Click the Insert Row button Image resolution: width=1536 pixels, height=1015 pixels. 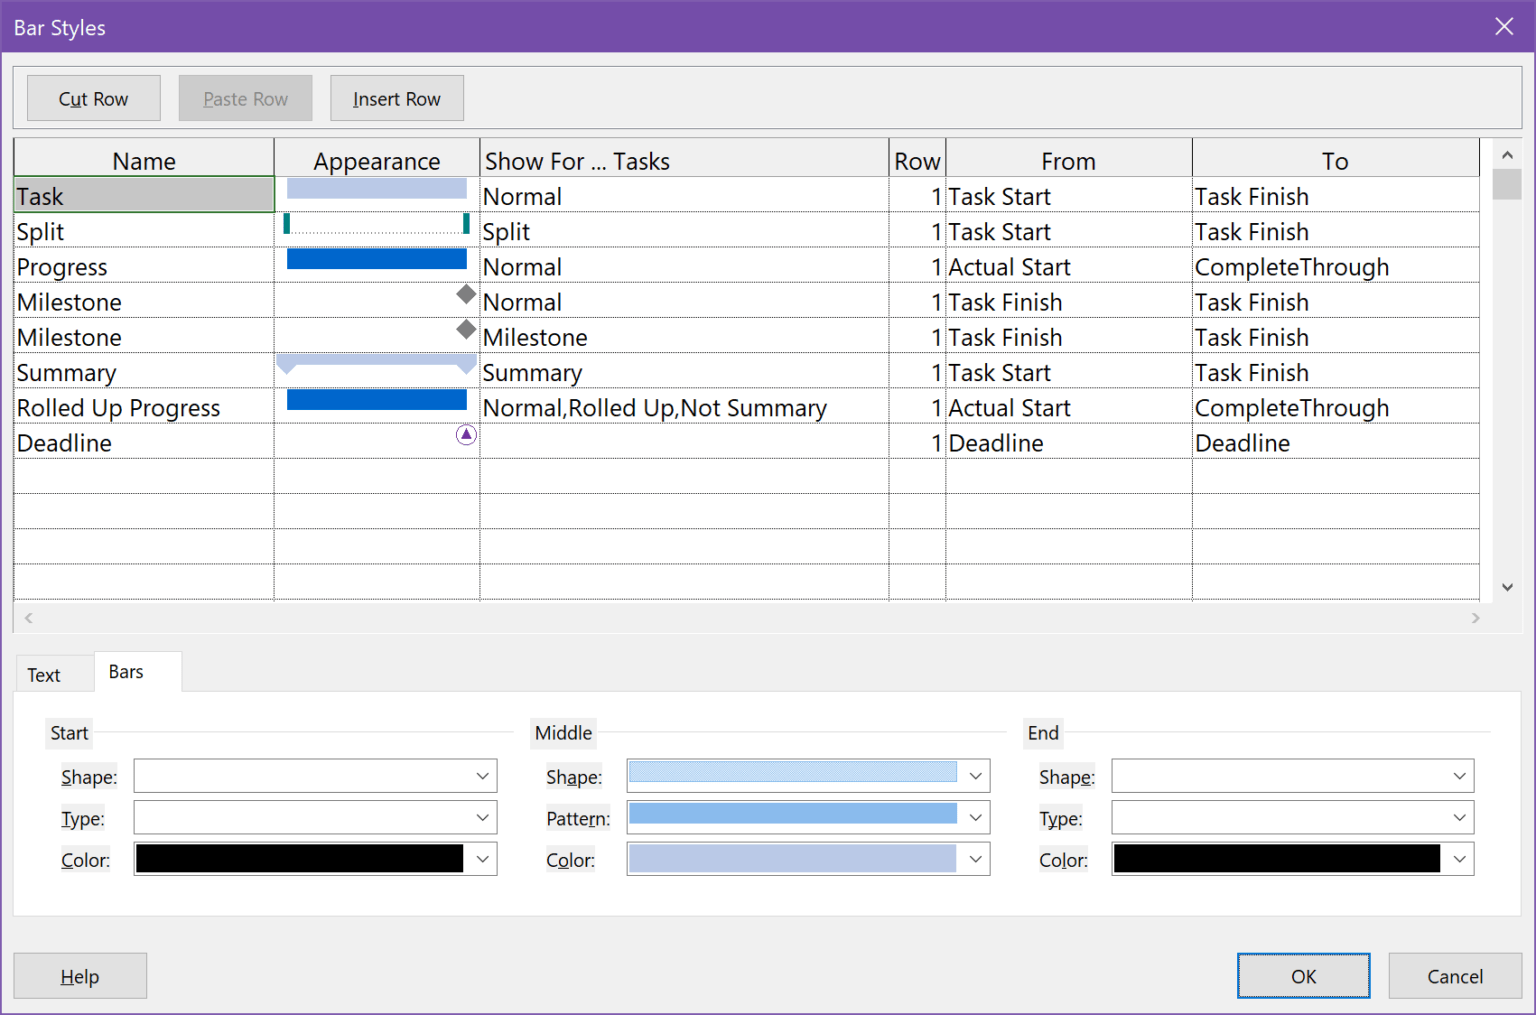click(396, 98)
